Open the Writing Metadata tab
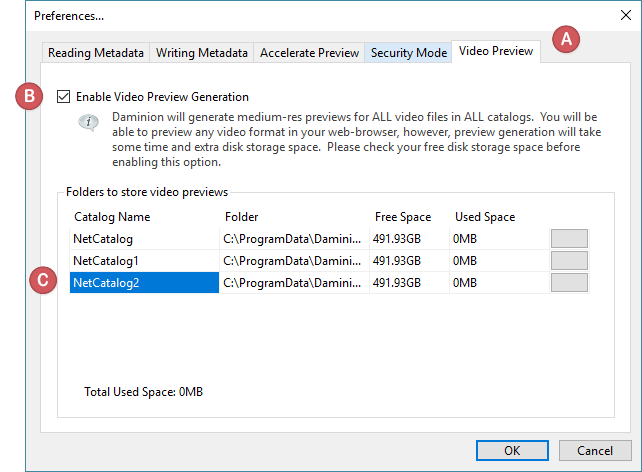This screenshot has height=472, width=642. [202, 53]
